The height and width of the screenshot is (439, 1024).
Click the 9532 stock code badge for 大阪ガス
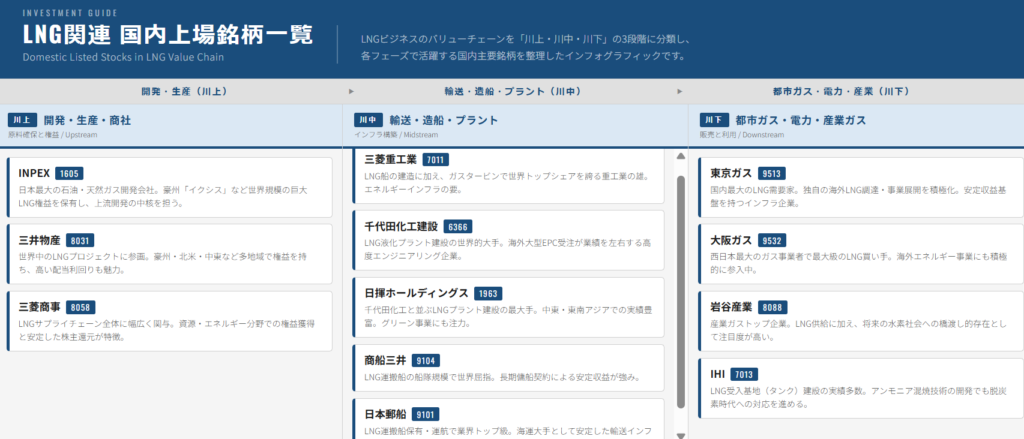point(772,240)
